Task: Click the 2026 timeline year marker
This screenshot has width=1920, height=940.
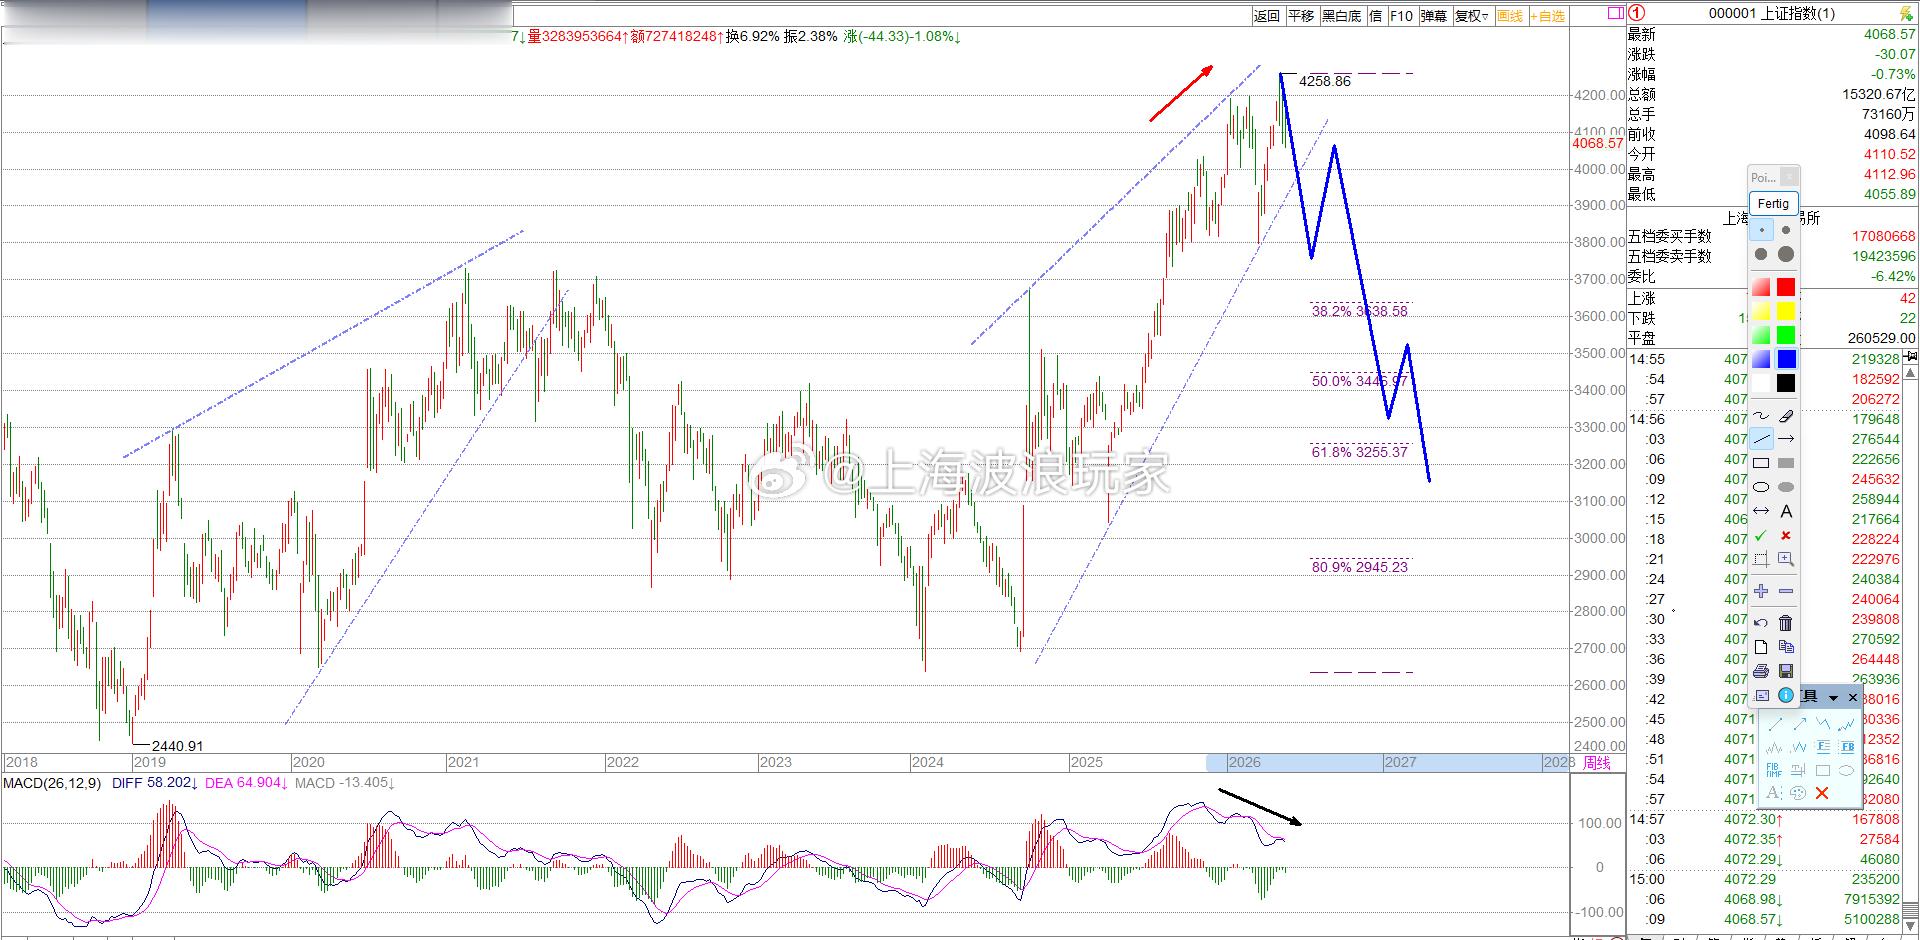Action: pyautogui.click(x=1244, y=762)
